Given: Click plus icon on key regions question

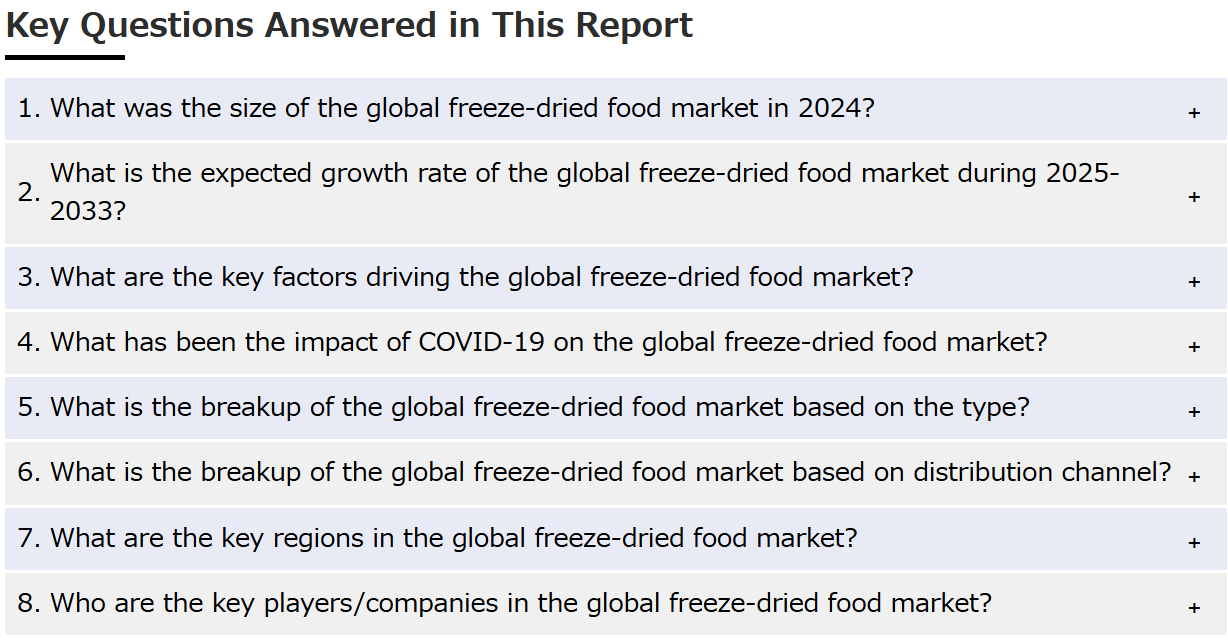Looking at the screenshot, I should [x=1194, y=543].
